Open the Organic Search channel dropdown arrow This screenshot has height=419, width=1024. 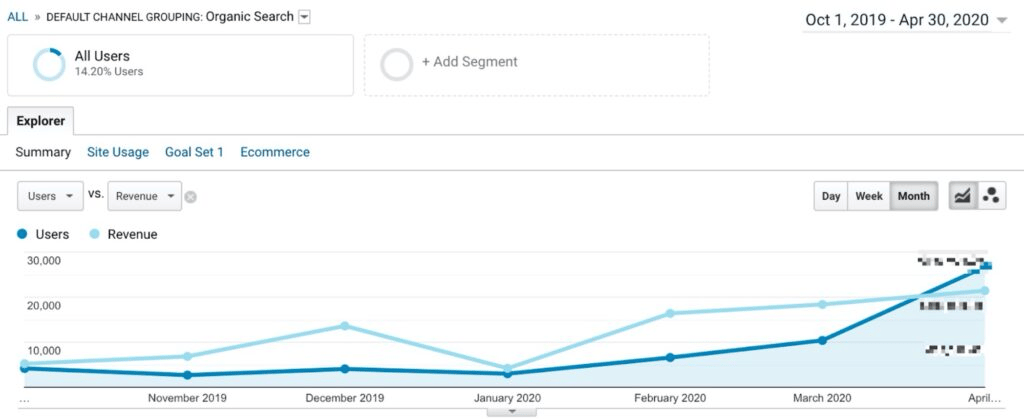(x=304, y=18)
